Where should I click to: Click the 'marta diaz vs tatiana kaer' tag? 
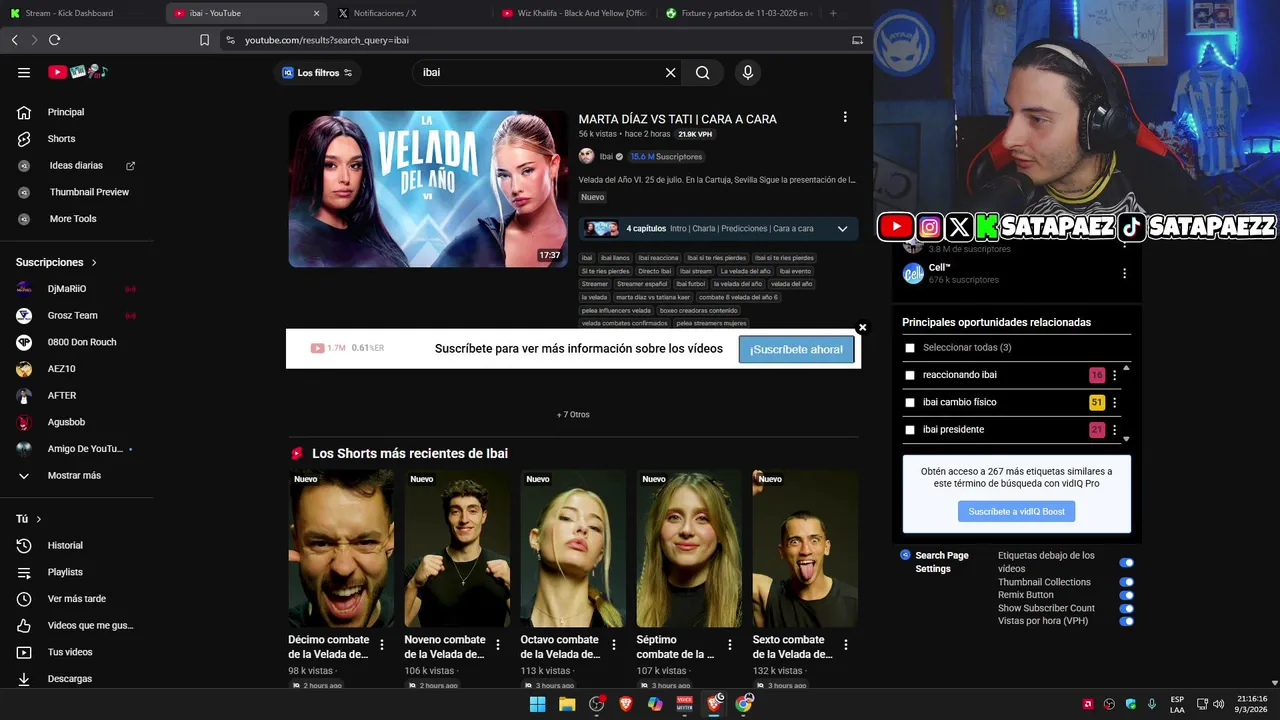[x=653, y=297]
